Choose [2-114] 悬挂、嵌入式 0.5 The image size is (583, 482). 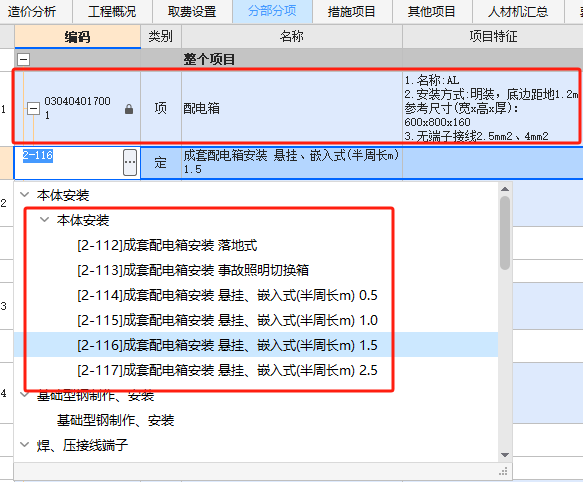(227, 295)
